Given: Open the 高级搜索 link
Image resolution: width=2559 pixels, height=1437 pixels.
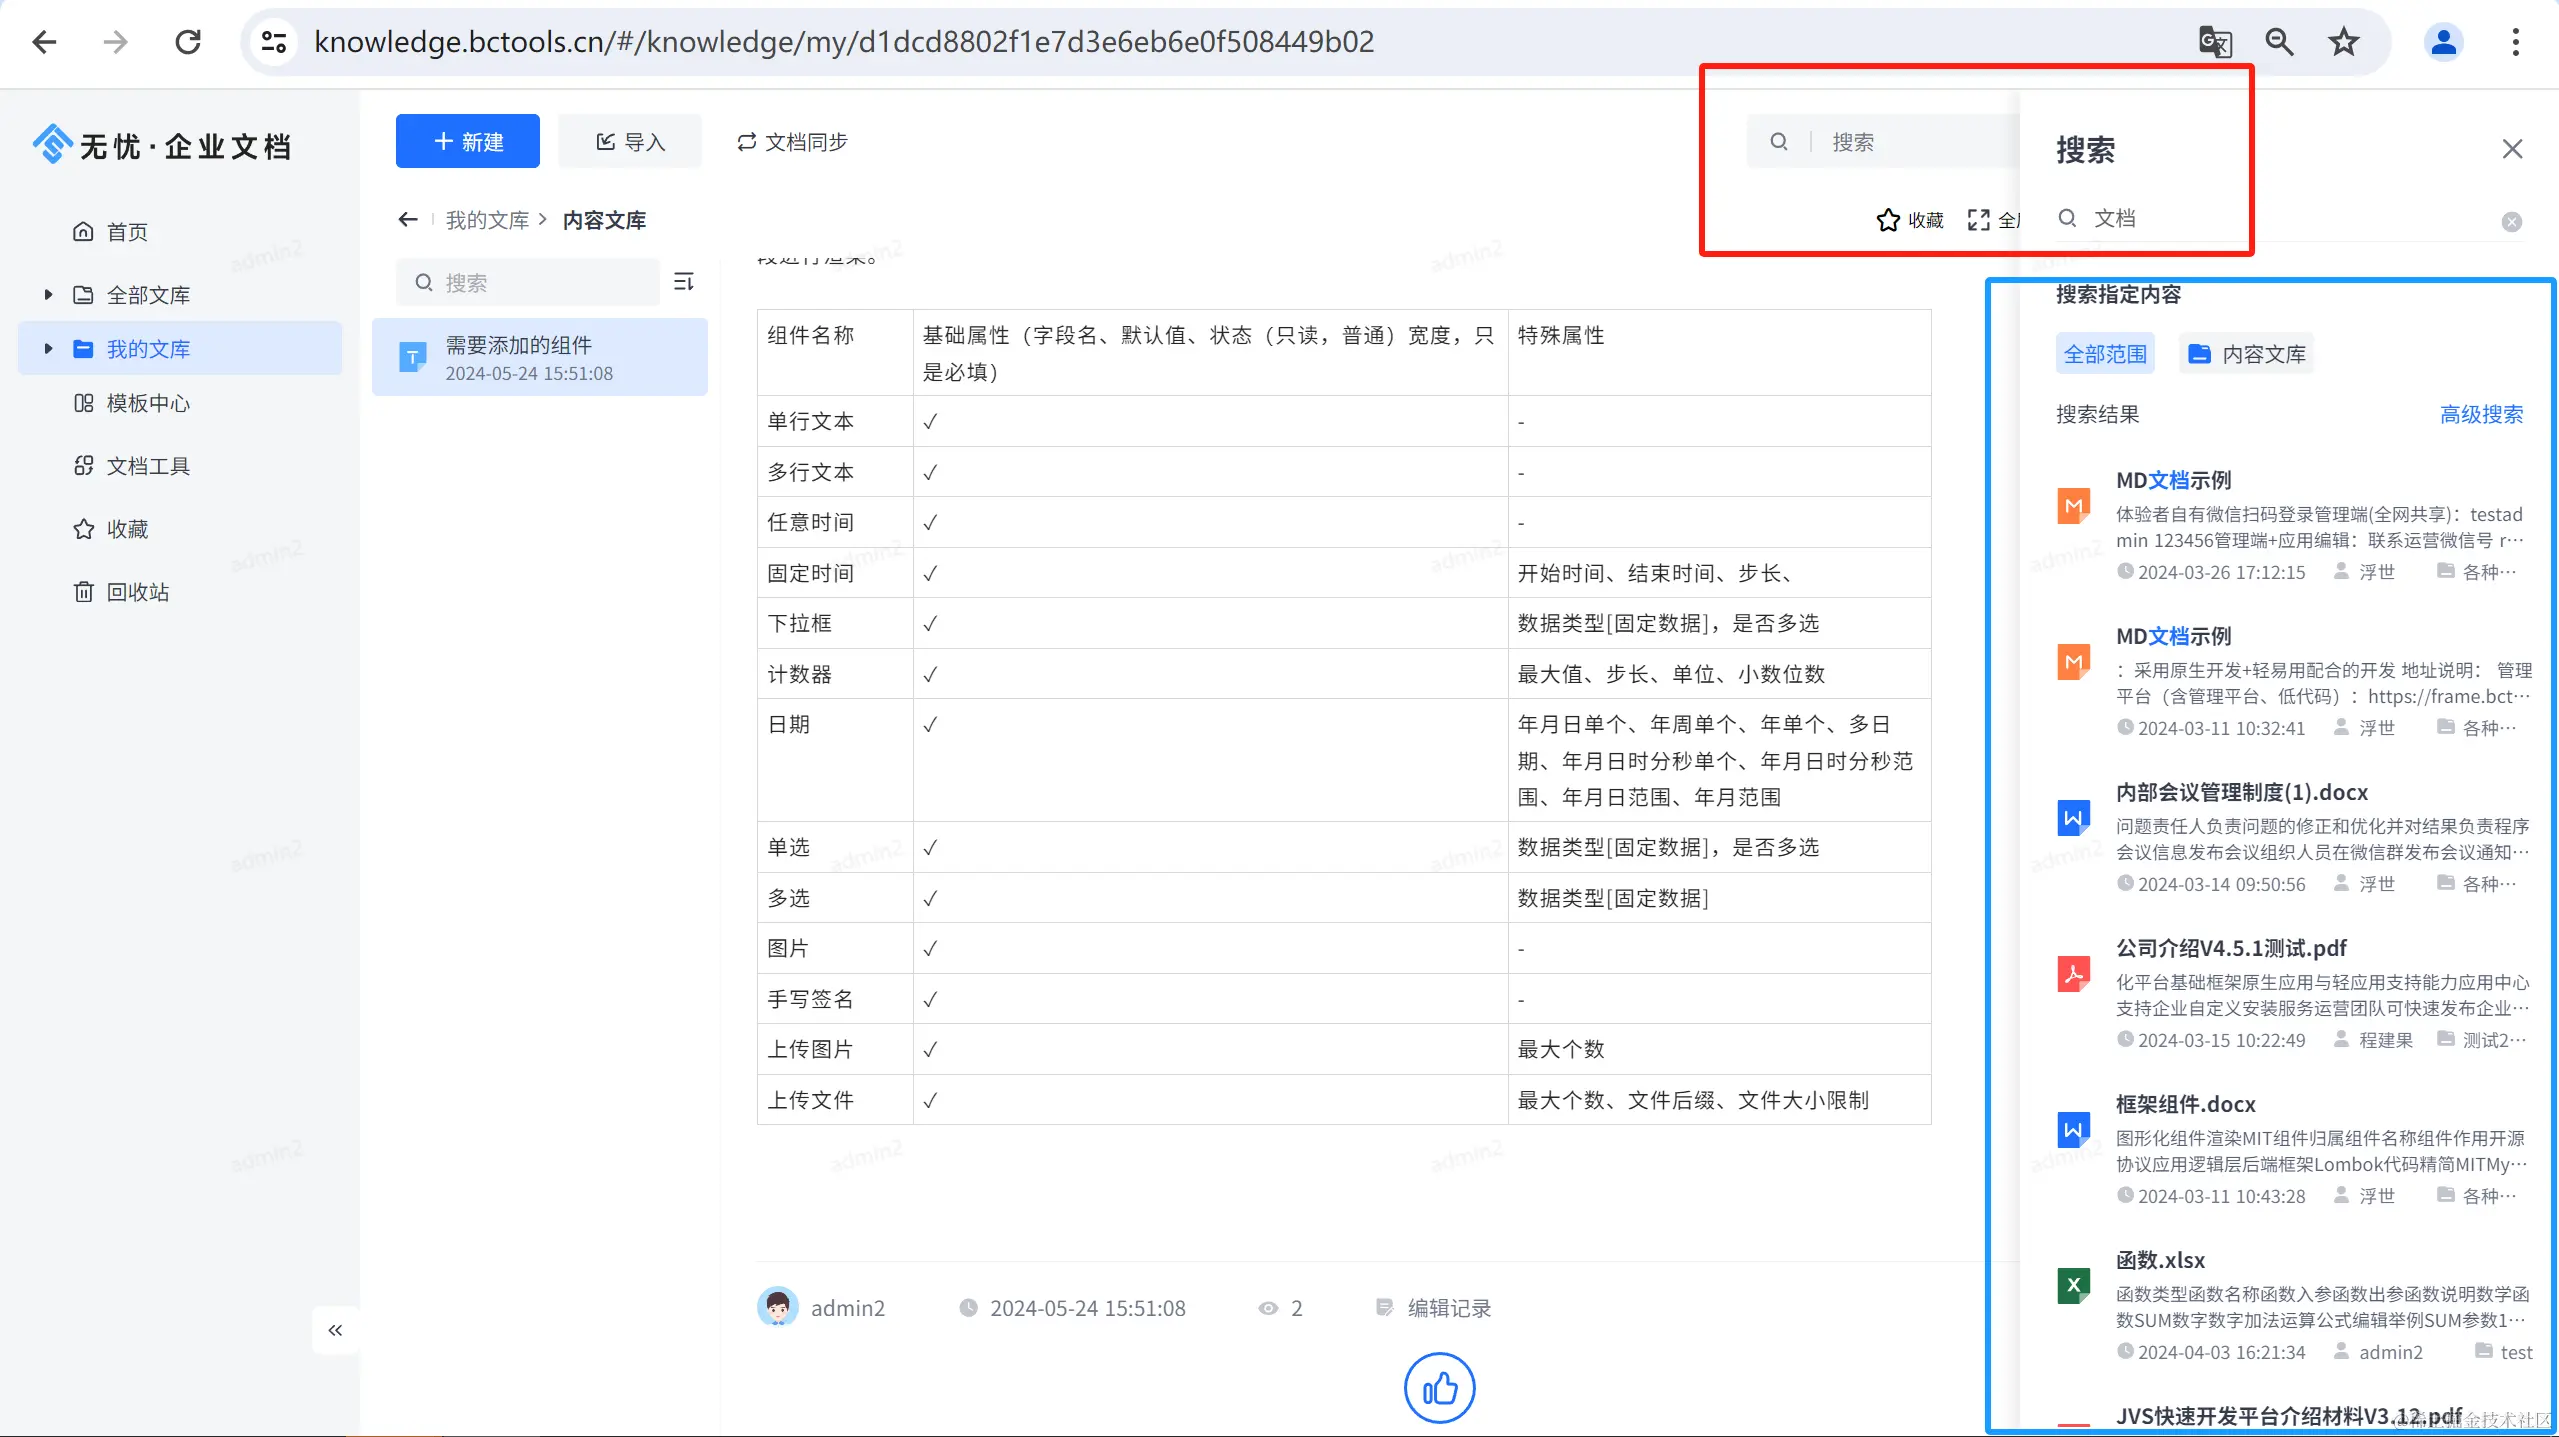Looking at the screenshot, I should pos(2481,414).
